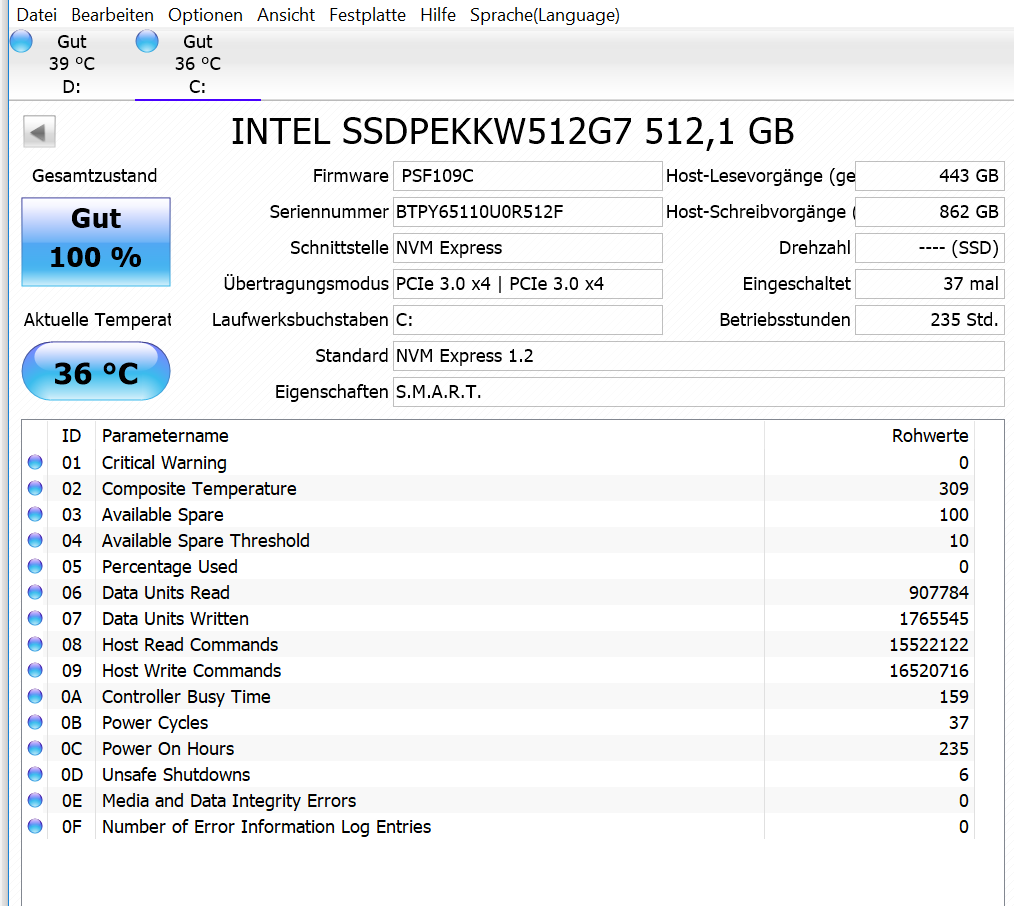Select the Critical Warning row text
Screen dimensions: 1014x906
click(x=164, y=463)
